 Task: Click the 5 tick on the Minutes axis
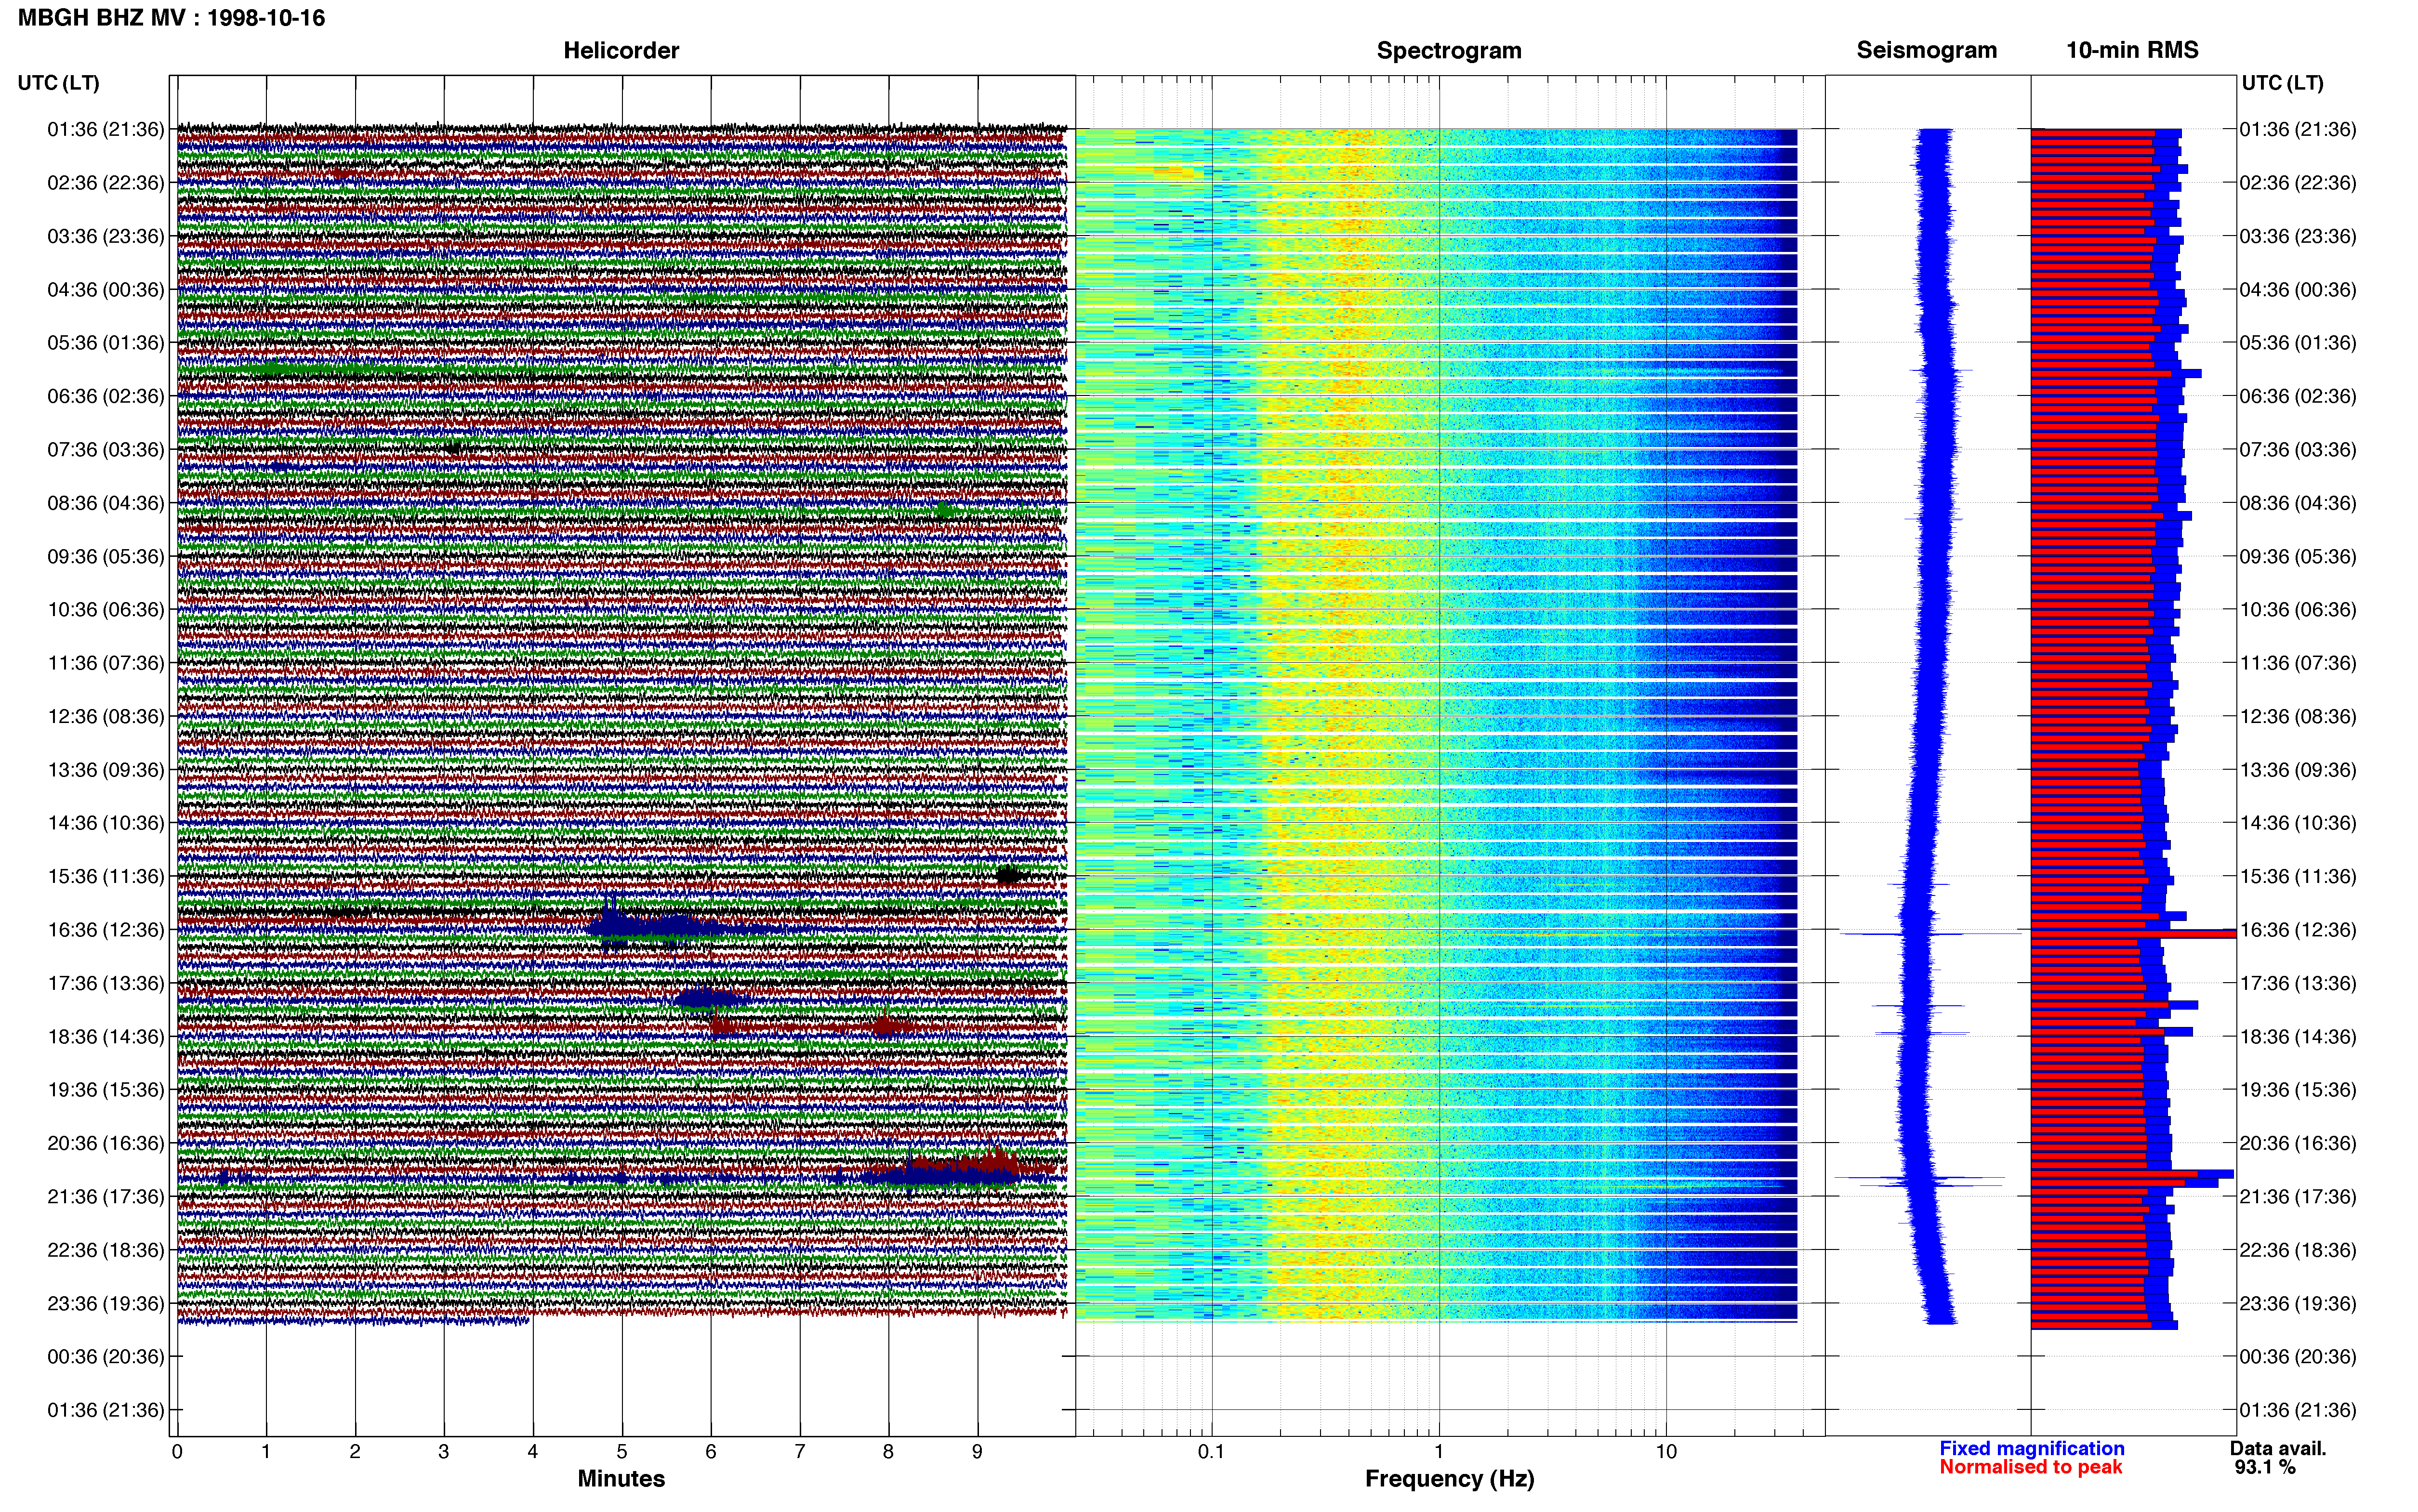[x=622, y=1451]
